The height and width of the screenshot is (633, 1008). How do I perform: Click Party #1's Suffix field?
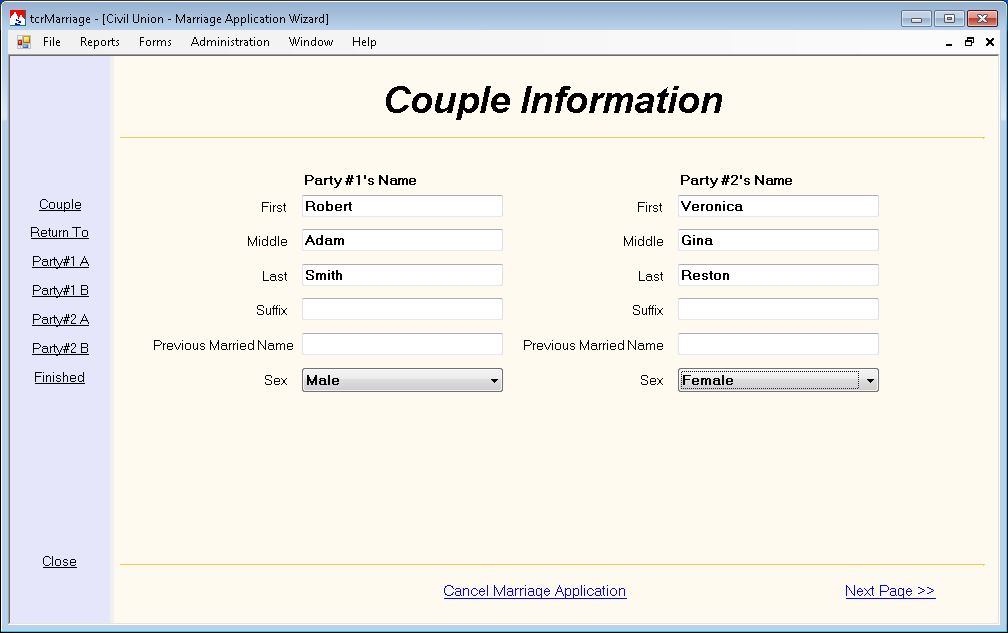(402, 310)
